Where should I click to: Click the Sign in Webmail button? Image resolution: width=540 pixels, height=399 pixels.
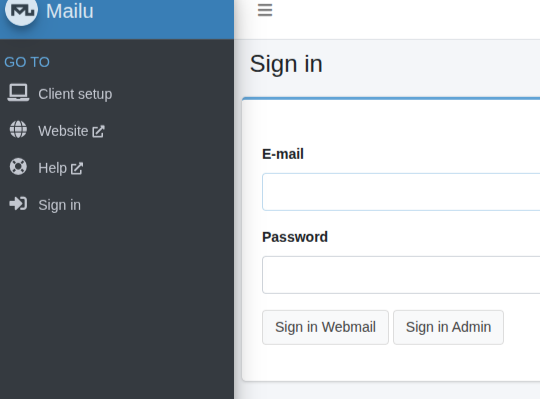click(x=325, y=327)
